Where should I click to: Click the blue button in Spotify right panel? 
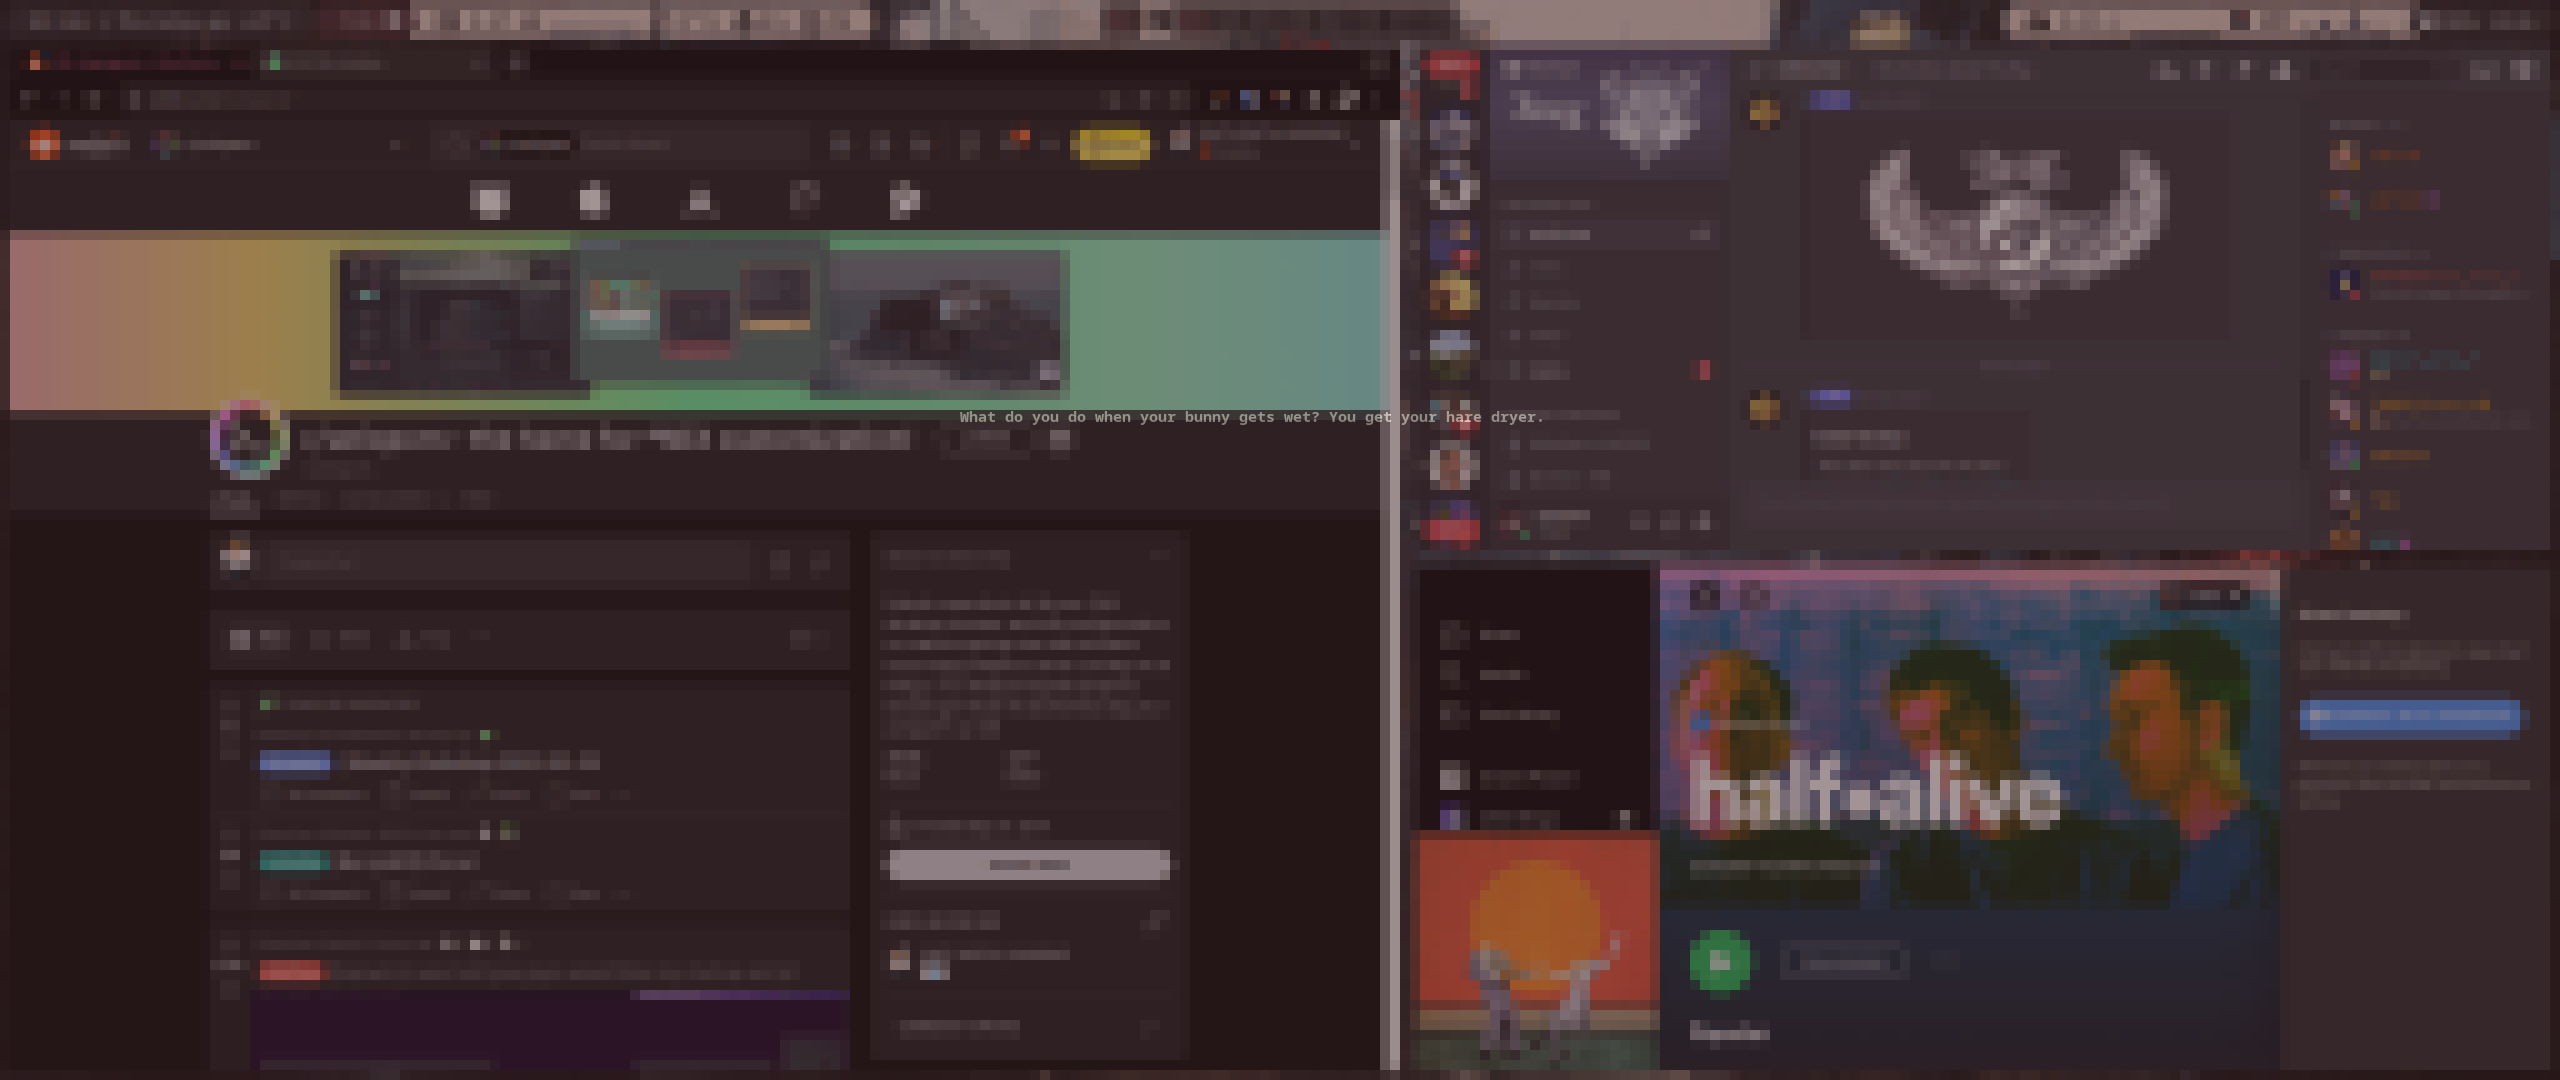point(2409,716)
